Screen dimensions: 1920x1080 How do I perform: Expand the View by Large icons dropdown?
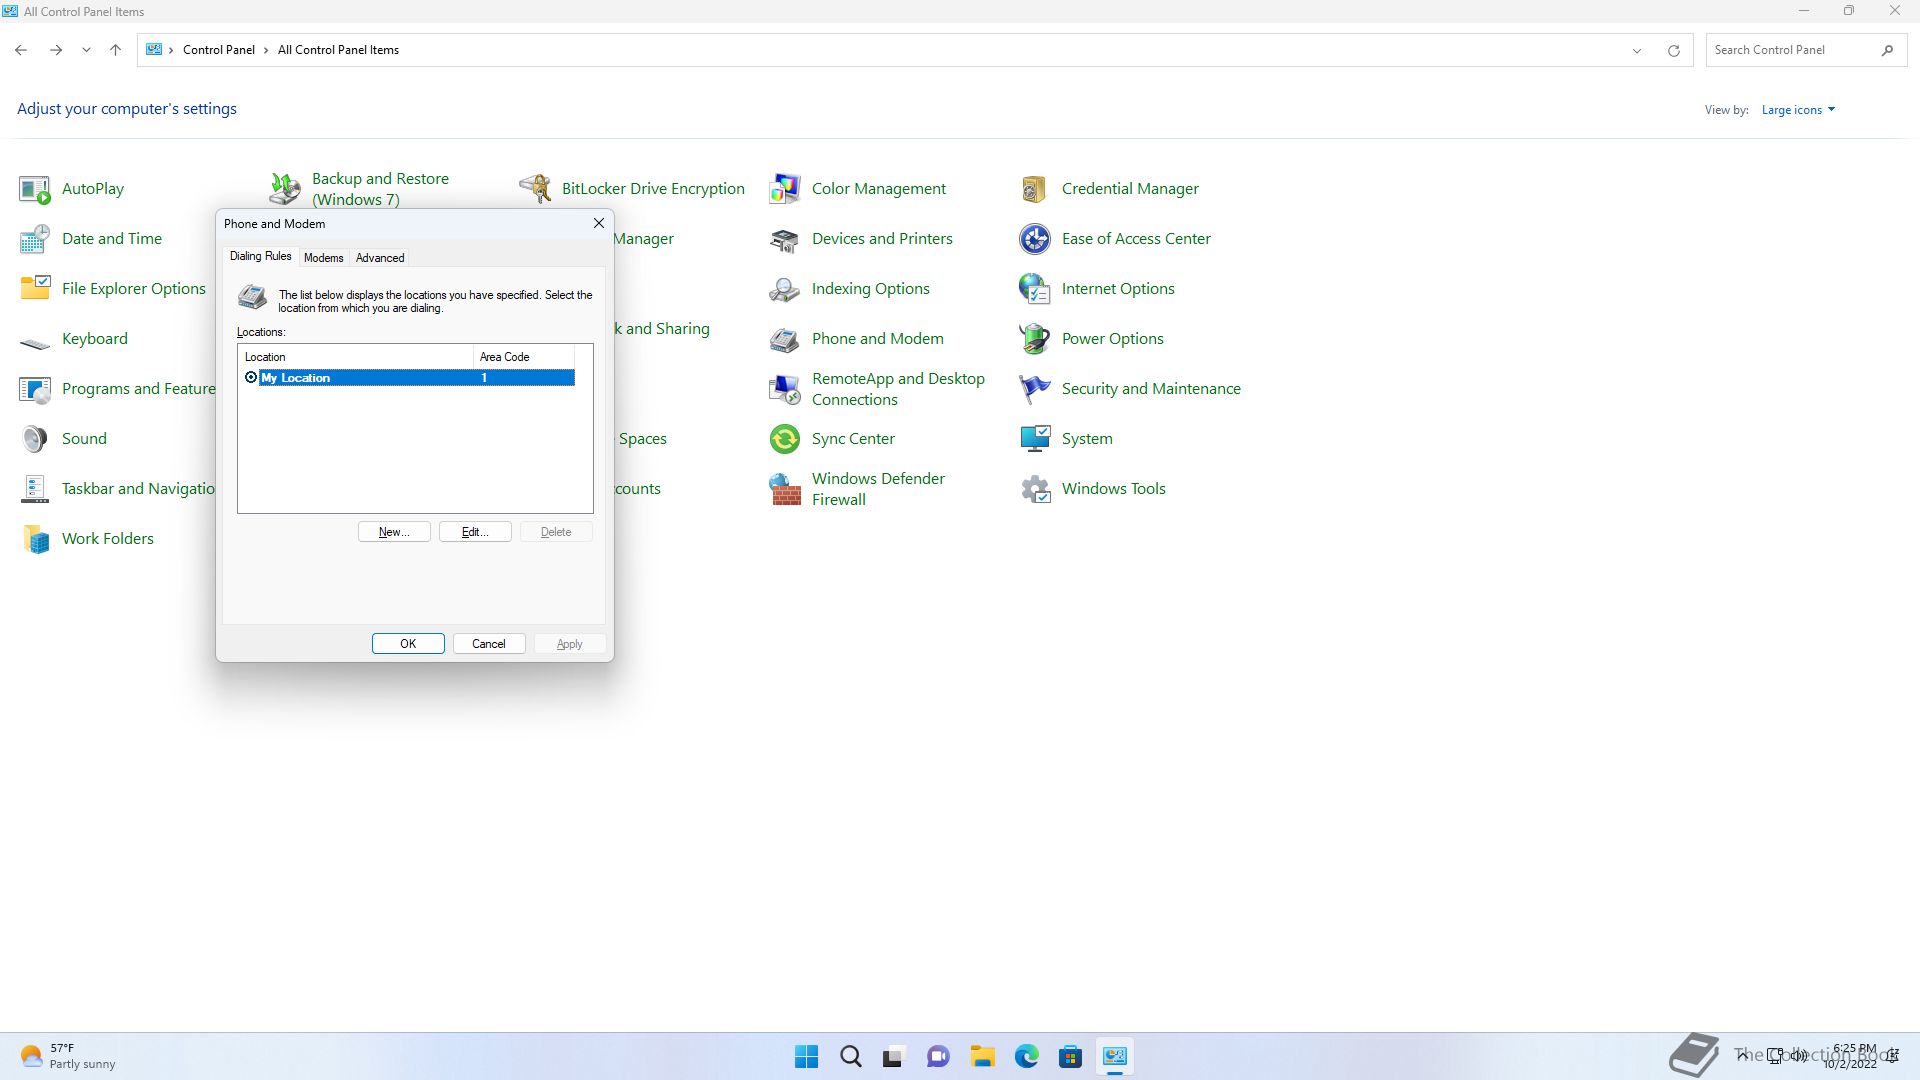click(1798, 110)
